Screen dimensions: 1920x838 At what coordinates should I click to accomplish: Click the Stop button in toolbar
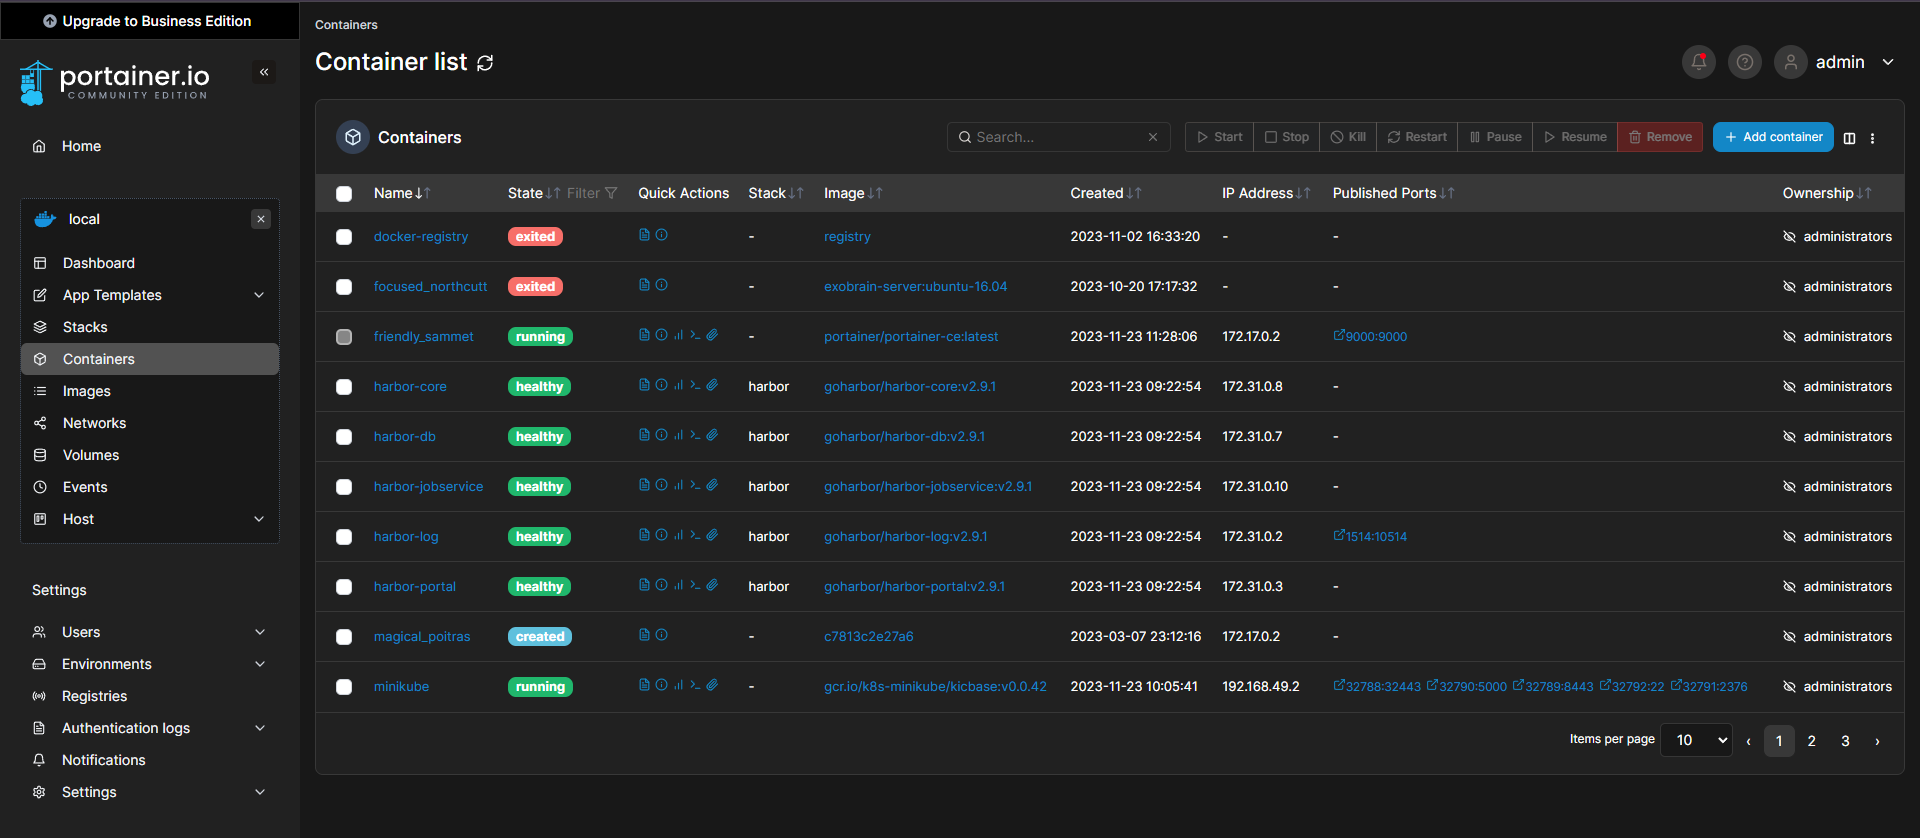[x=1286, y=137]
